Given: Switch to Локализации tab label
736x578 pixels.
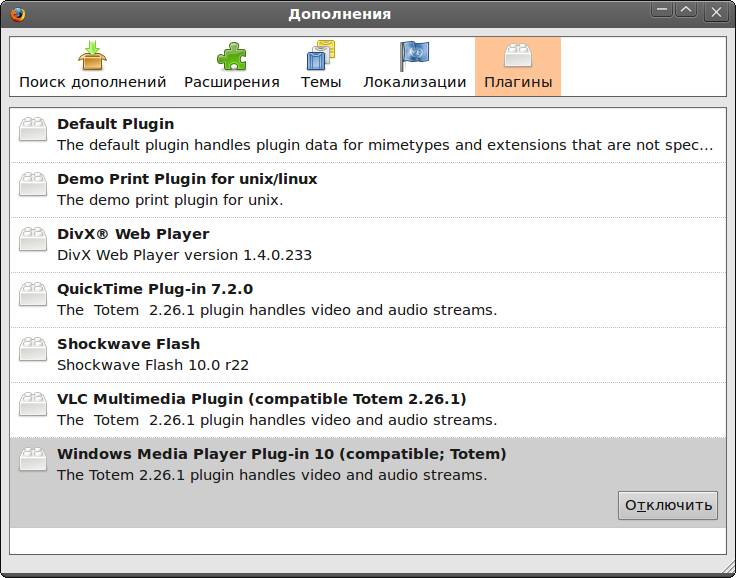Looking at the screenshot, I should 414,82.
